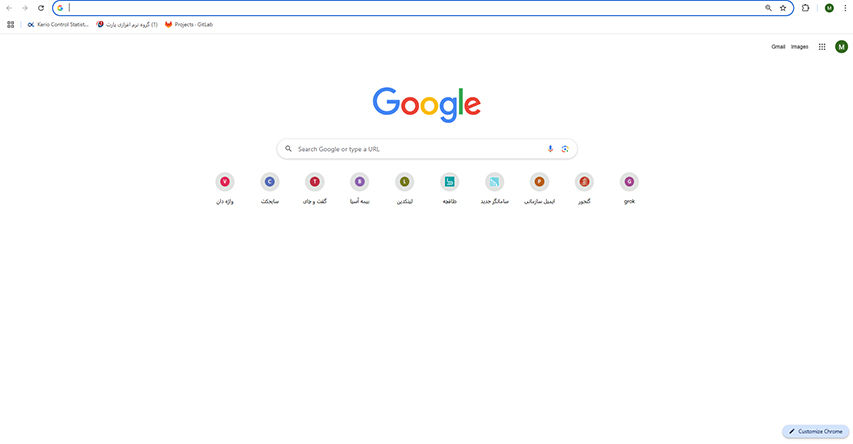This screenshot has height=444, width=853.
Task: Click the zoom magnifier icon in address bar
Action: (x=768, y=8)
